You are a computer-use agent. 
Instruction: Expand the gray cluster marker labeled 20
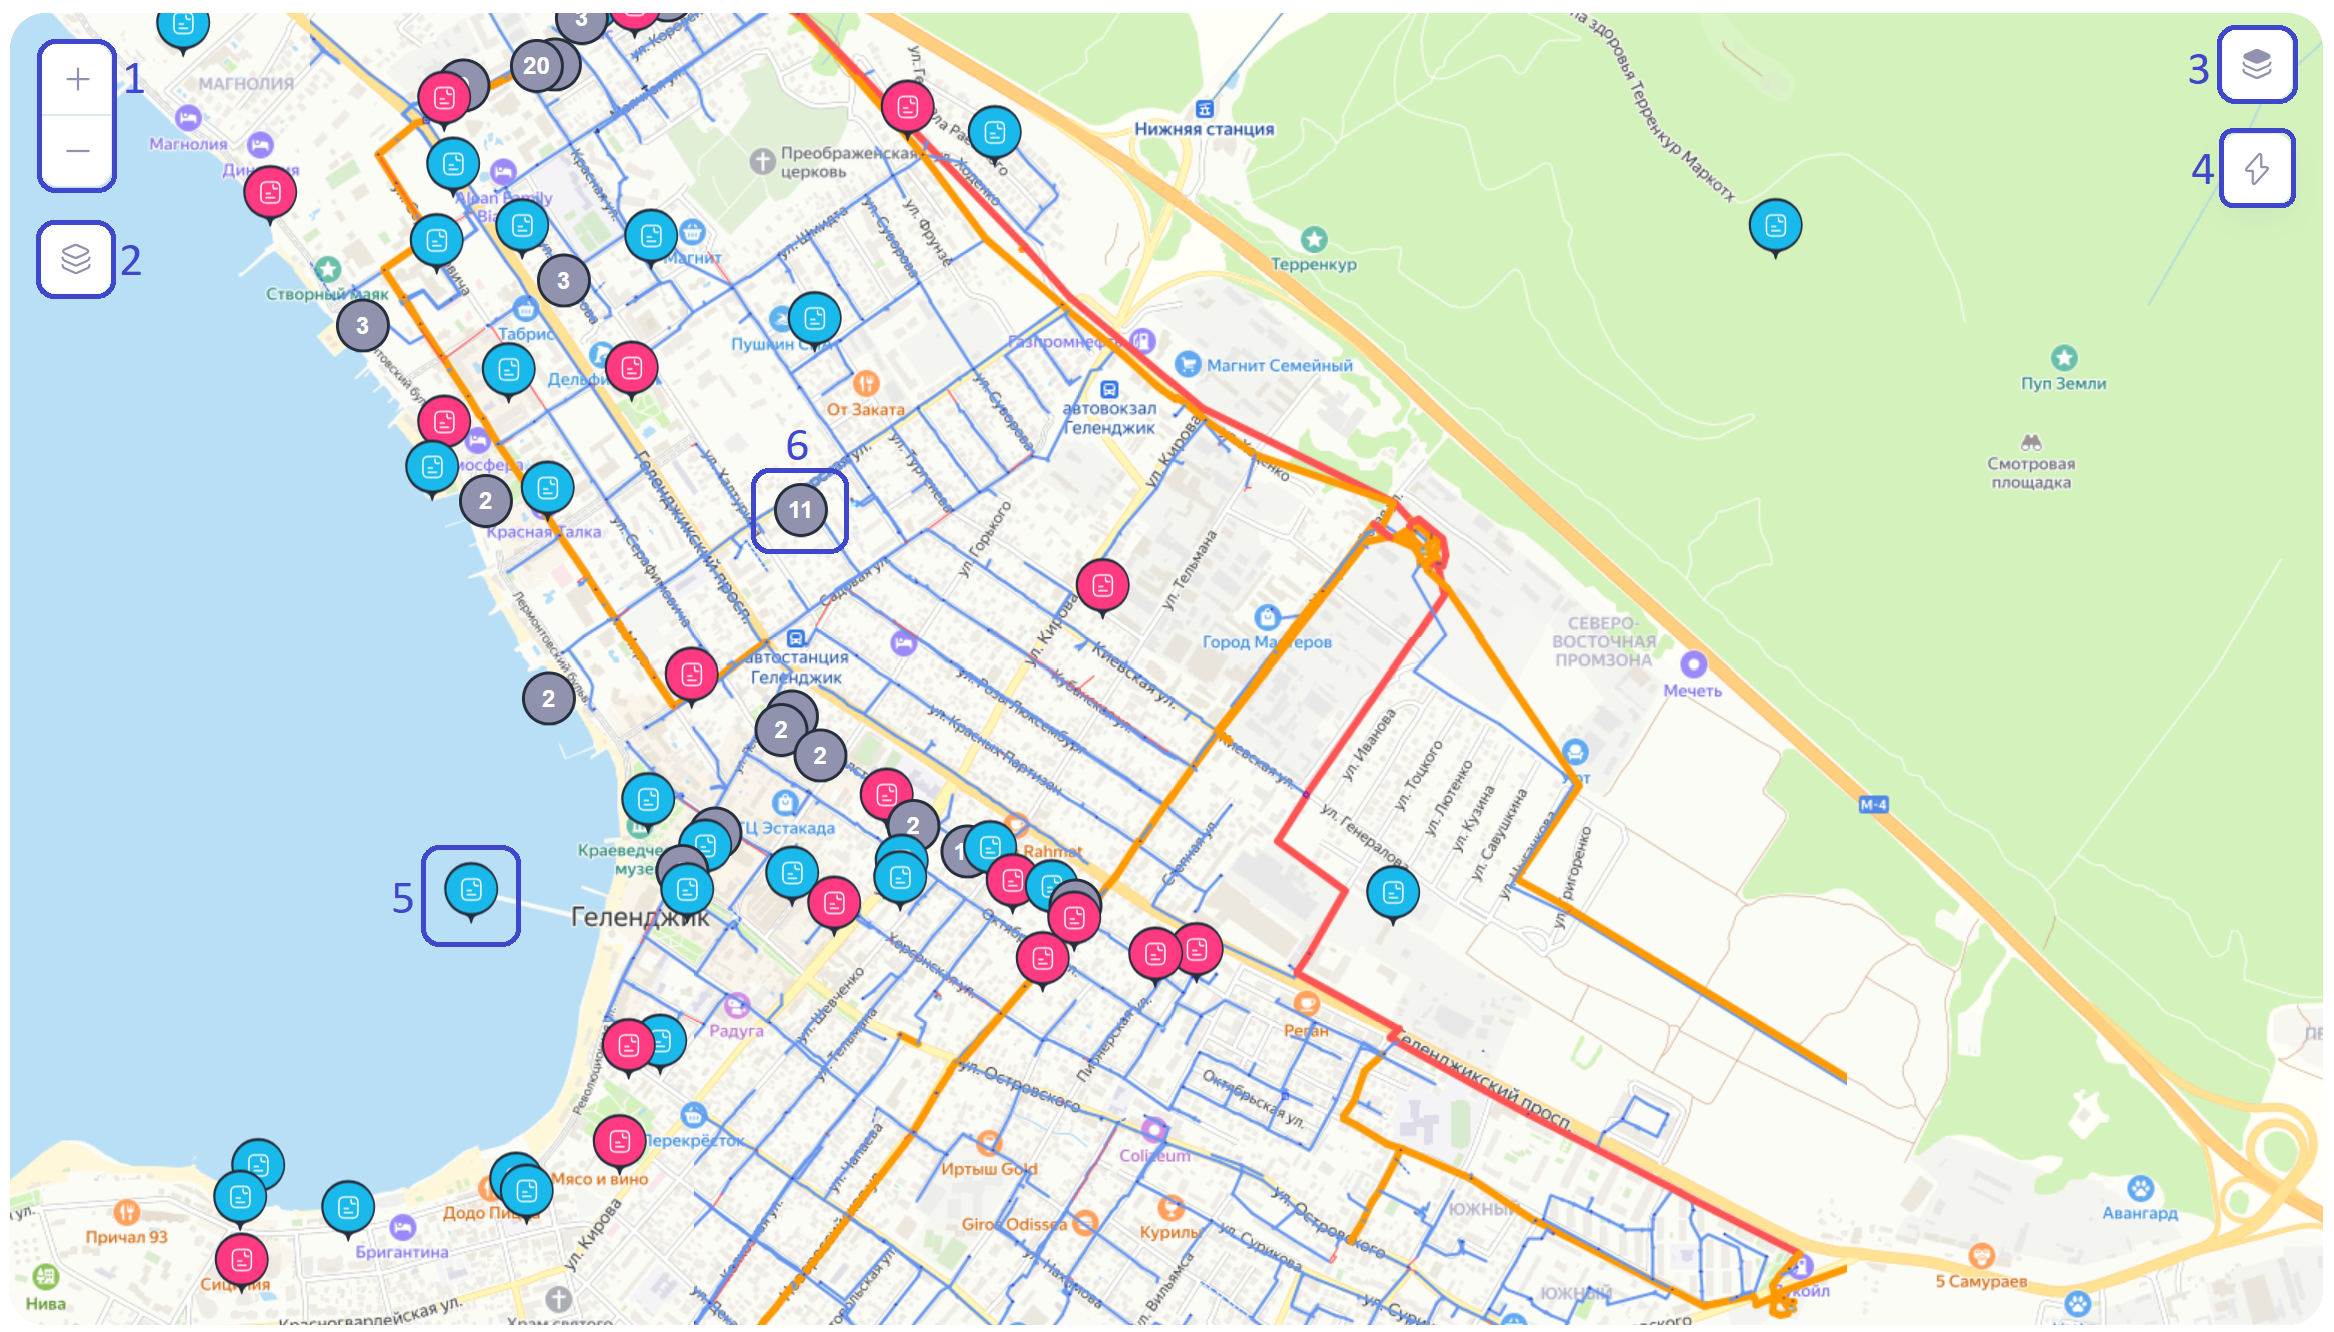(536, 66)
